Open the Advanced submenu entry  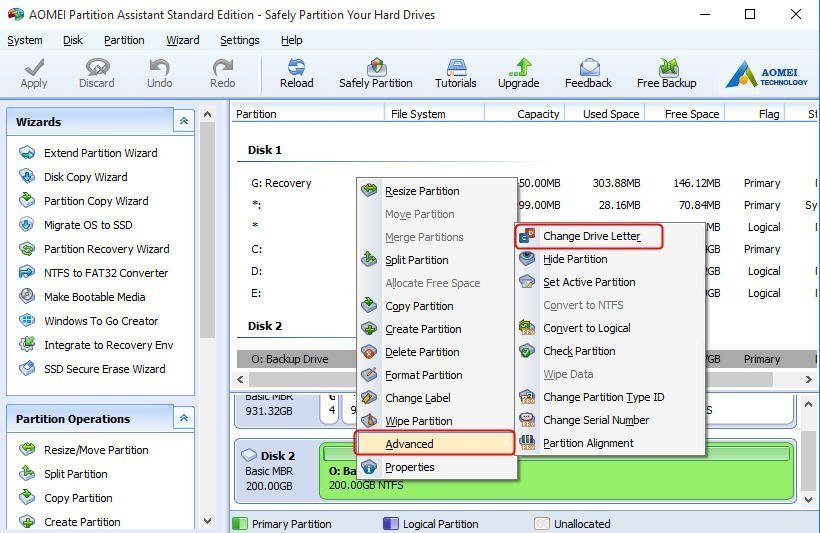coord(435,444)
